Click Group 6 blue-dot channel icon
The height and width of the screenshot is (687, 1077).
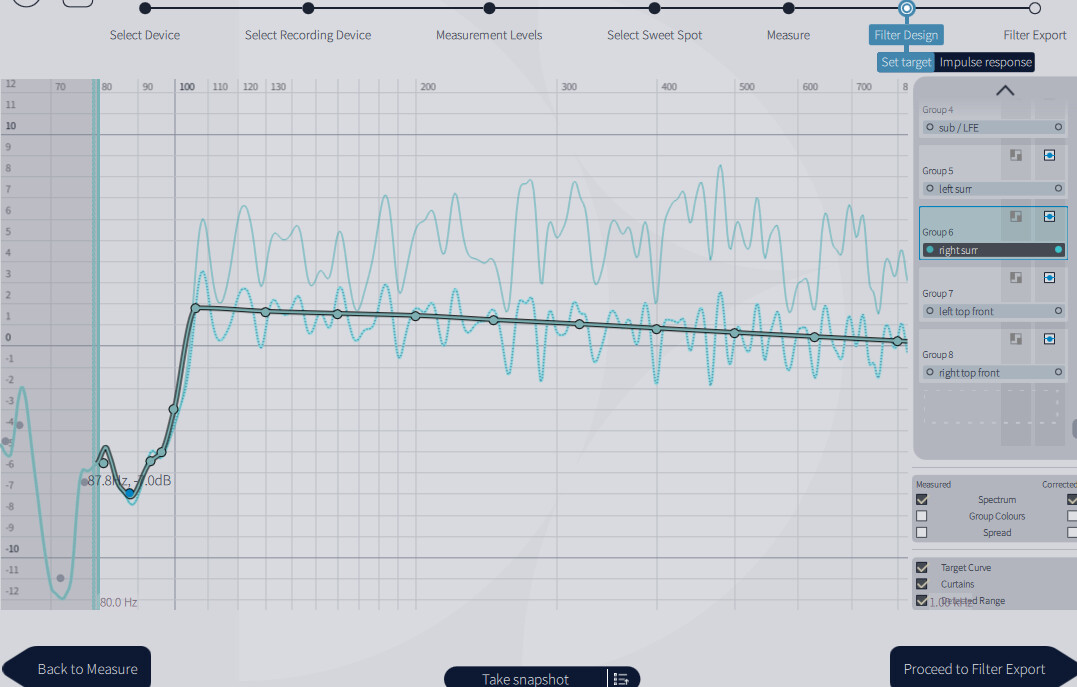(1049, 216)
